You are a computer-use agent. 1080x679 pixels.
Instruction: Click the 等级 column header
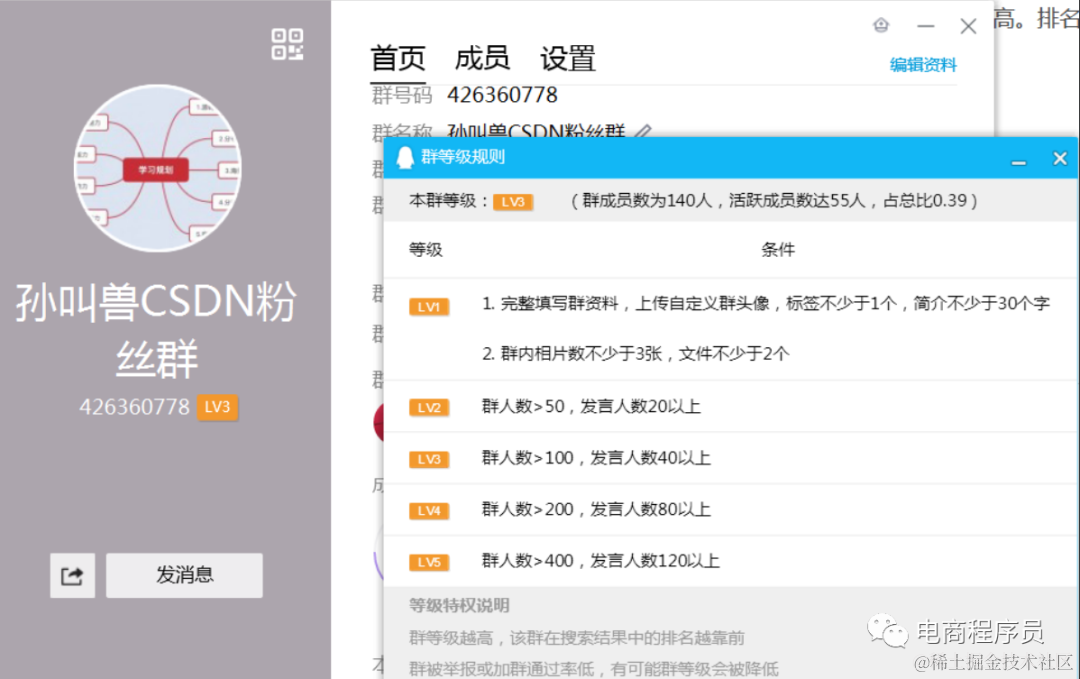pos(426,250)
